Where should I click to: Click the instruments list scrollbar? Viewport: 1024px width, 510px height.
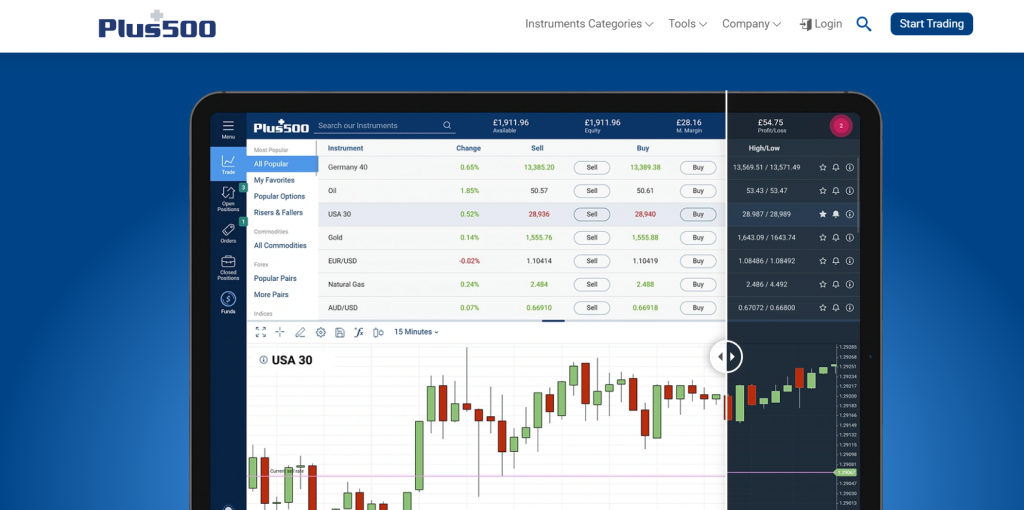coord(857,194)
